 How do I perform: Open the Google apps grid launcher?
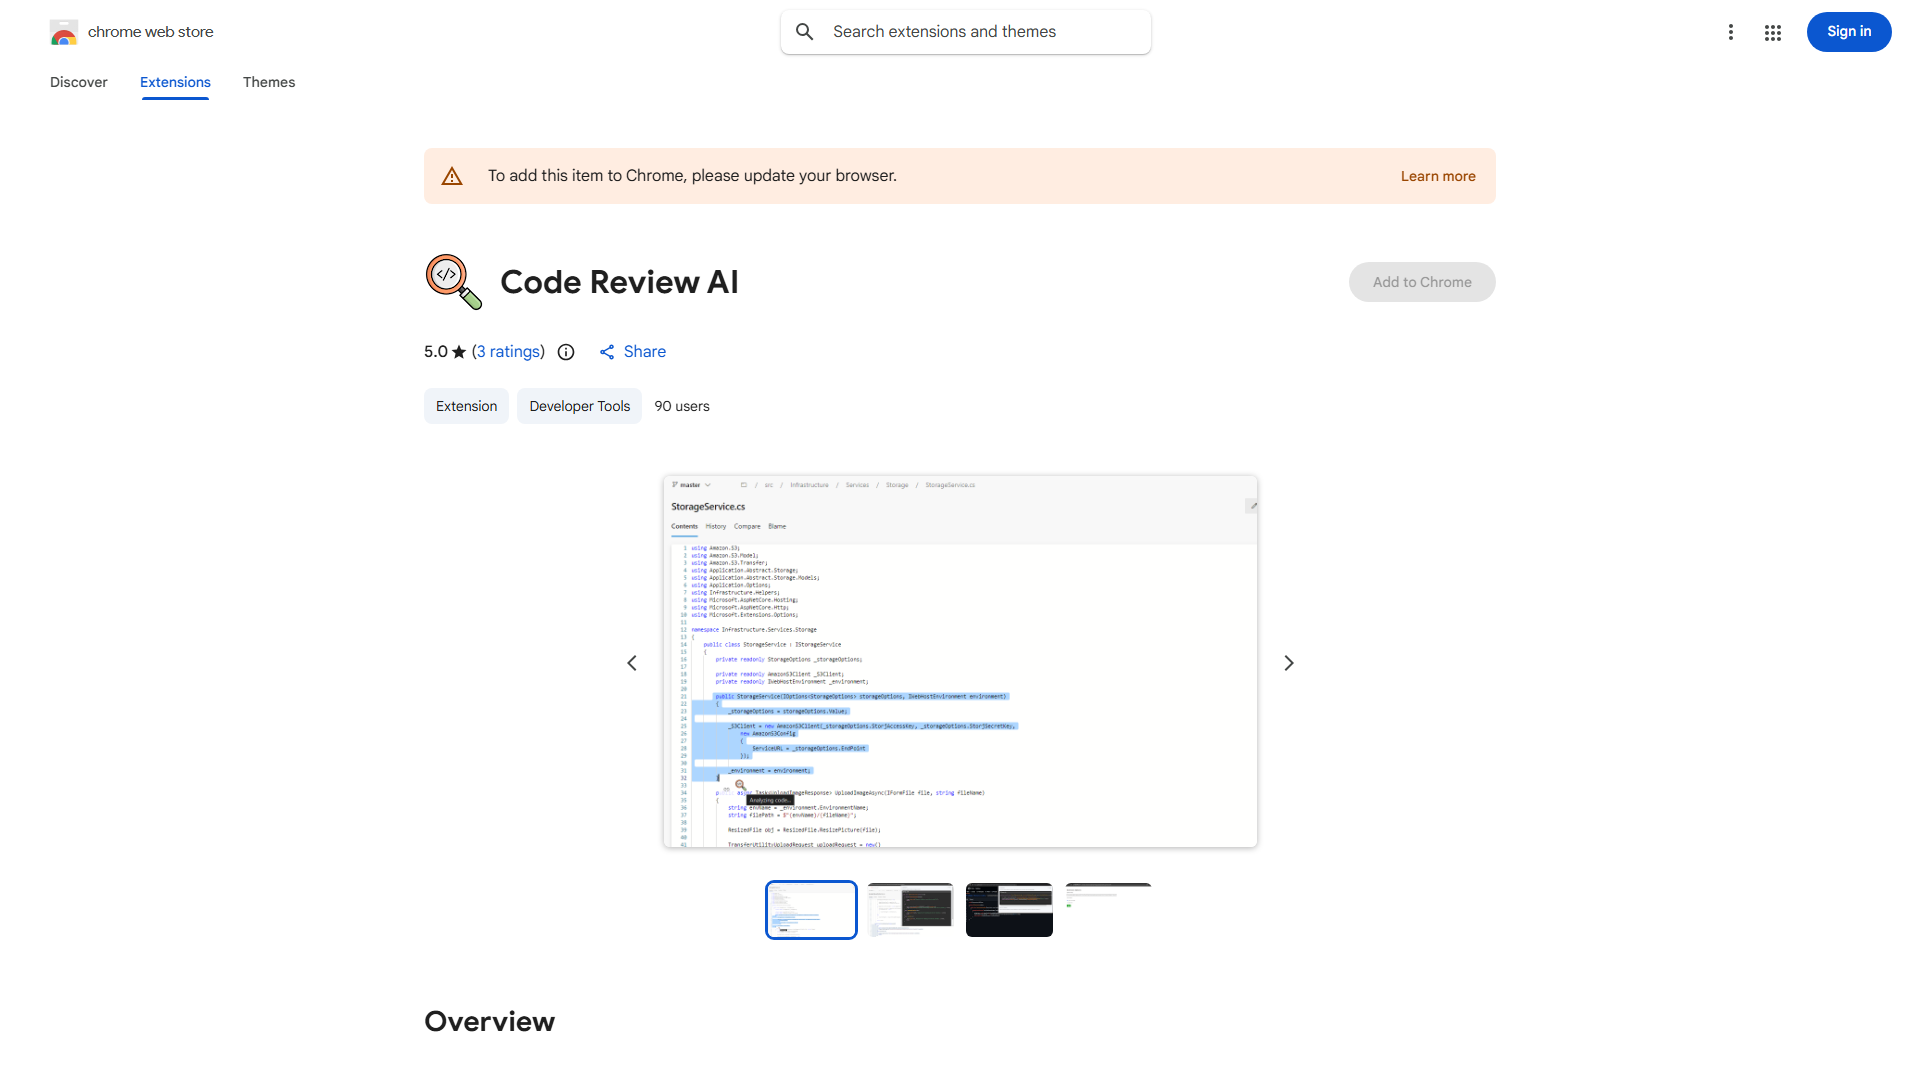point(1773,32)
